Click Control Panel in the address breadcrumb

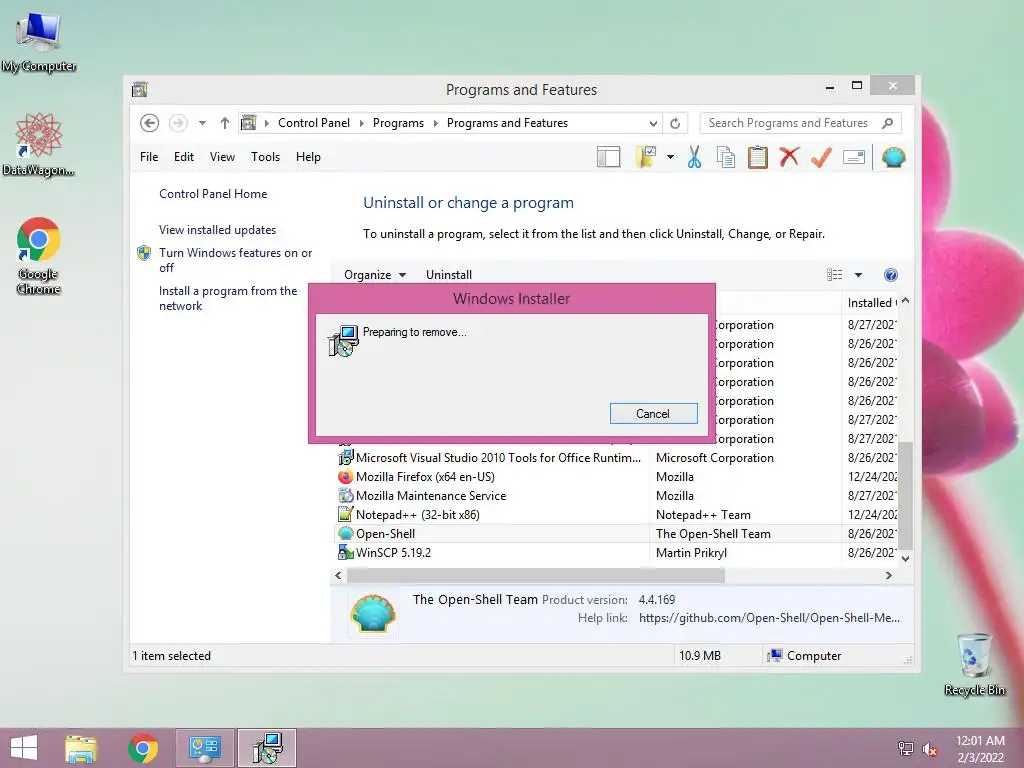[313, 123]
